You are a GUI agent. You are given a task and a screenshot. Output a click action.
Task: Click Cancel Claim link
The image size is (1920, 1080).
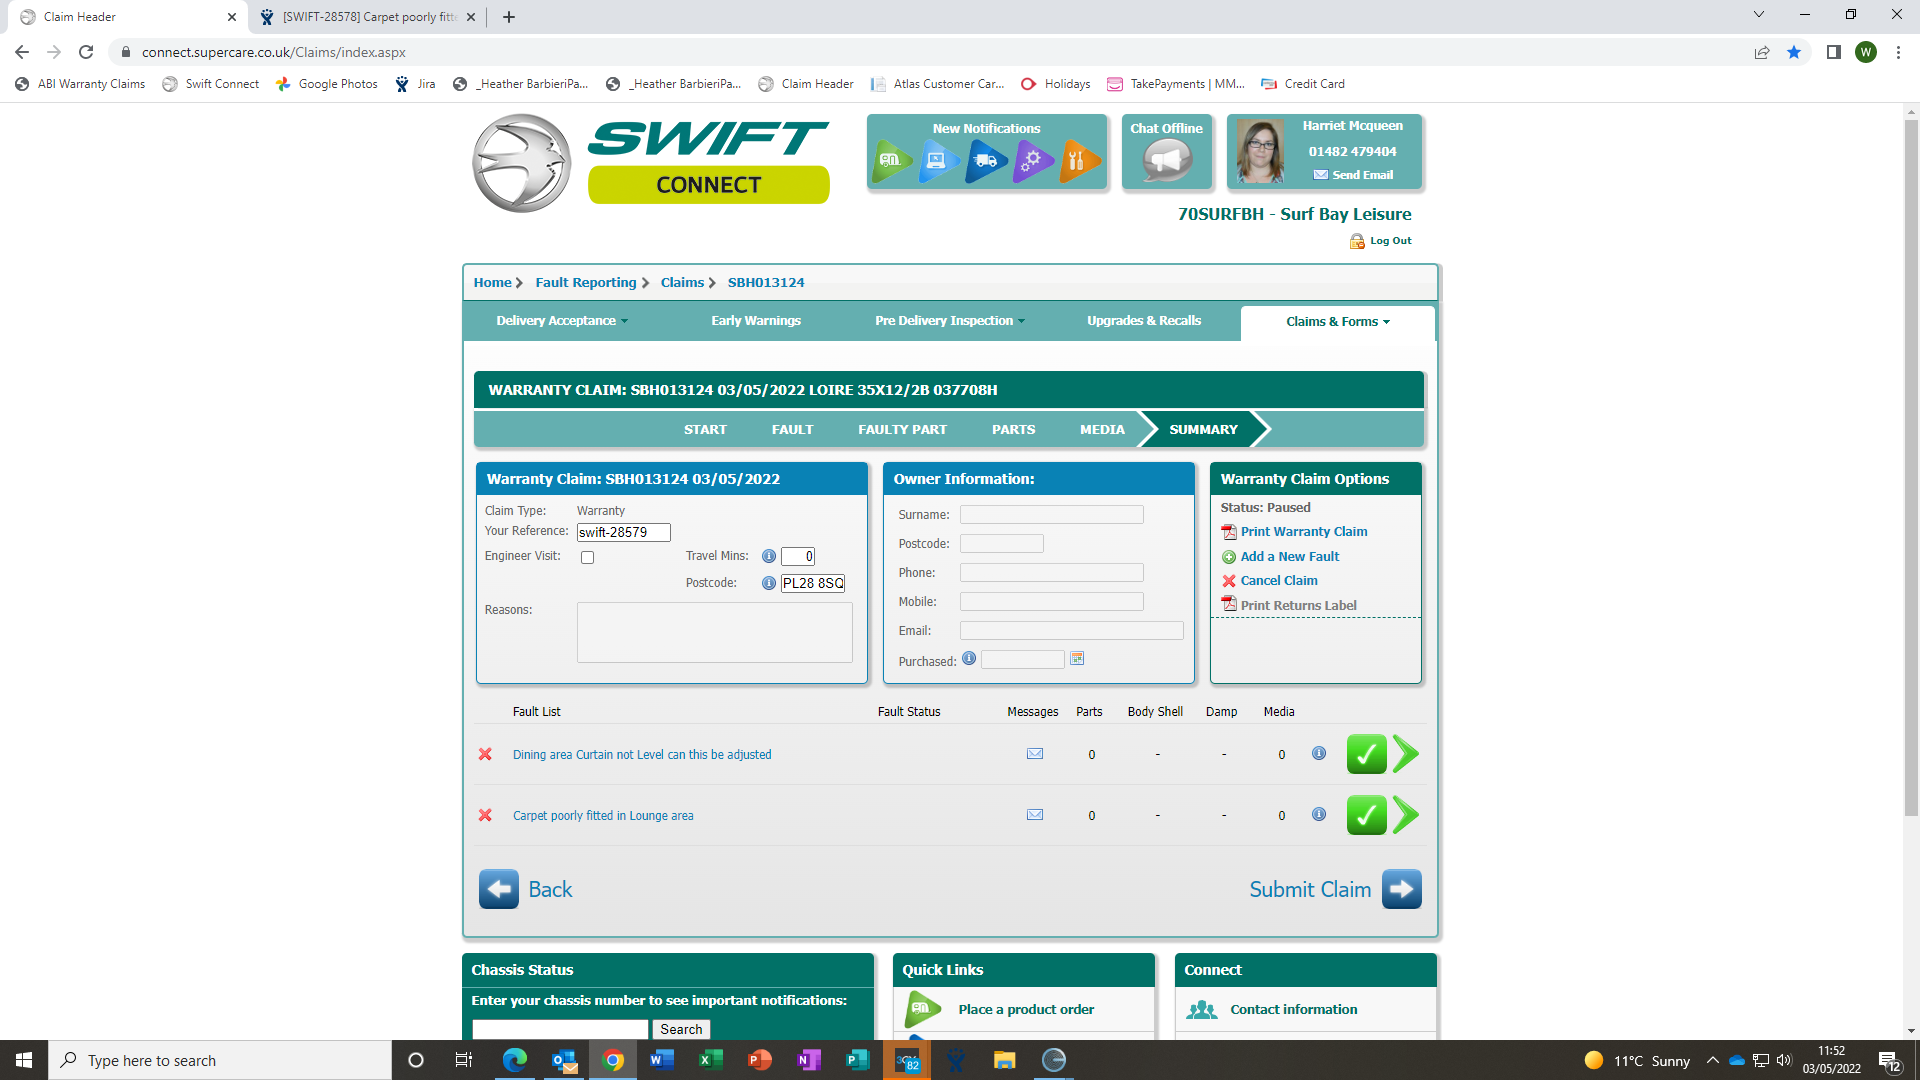coord(1278,581)
